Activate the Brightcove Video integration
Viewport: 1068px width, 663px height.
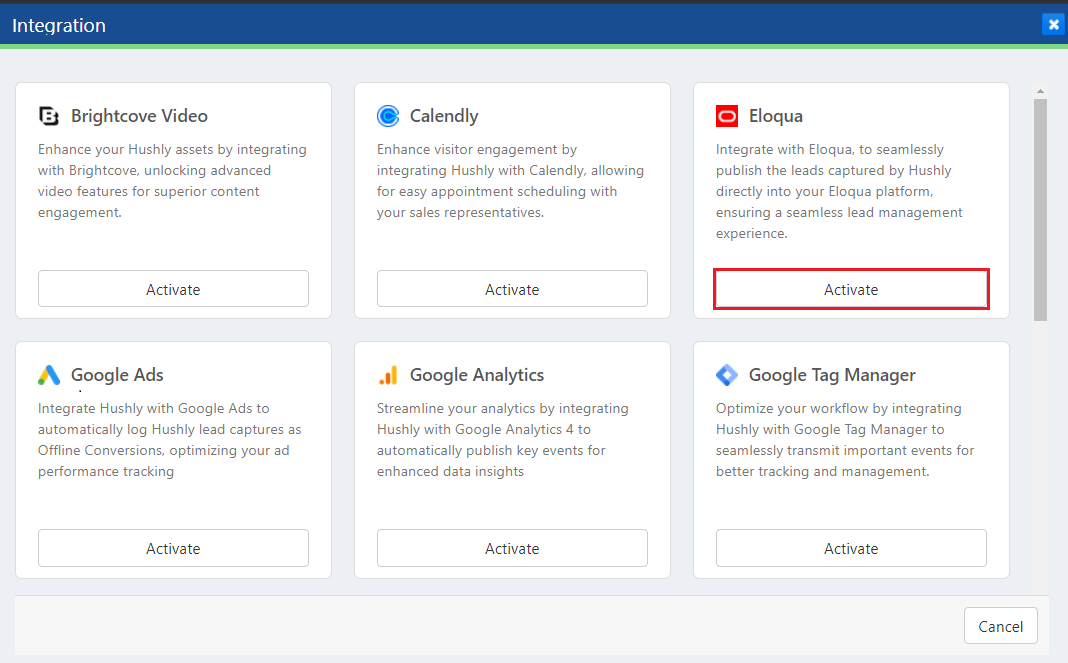pyautogui.click(x=173, y=289)
